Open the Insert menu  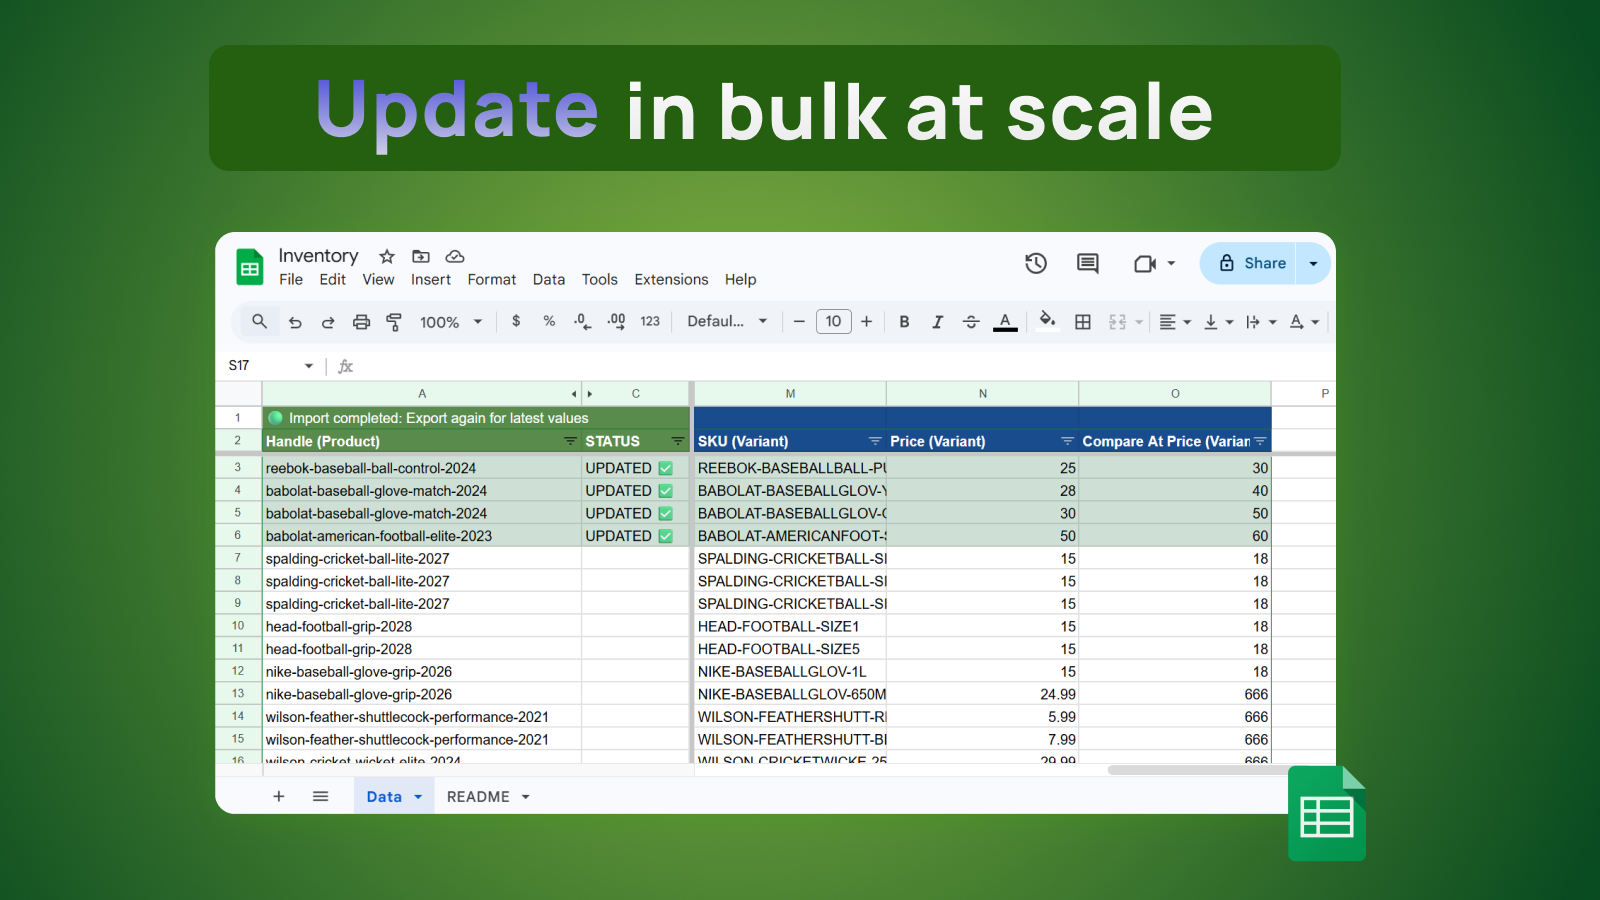431,280
